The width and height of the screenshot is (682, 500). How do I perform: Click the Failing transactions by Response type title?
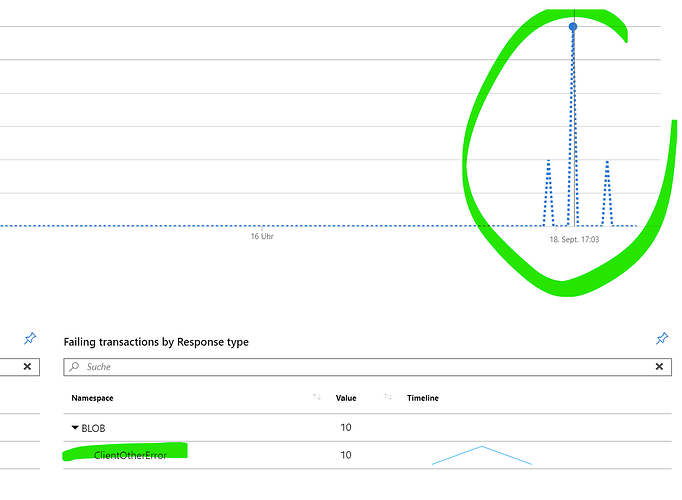(156, 342)
